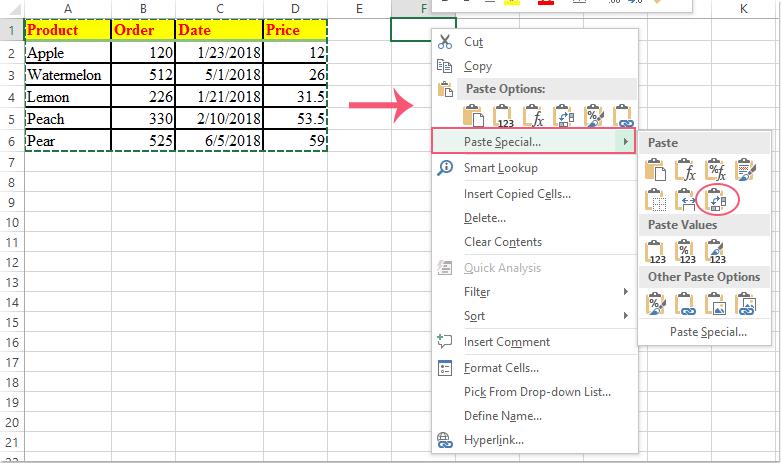
Task: Click Paste icon in Paste Options row
Action: click(473, 116)
